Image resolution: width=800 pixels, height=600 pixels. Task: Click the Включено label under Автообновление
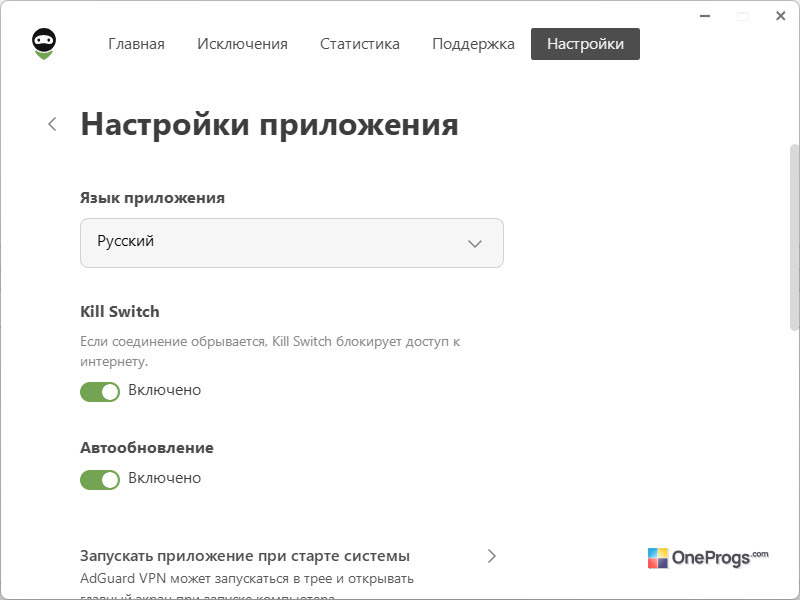[164, 478]
